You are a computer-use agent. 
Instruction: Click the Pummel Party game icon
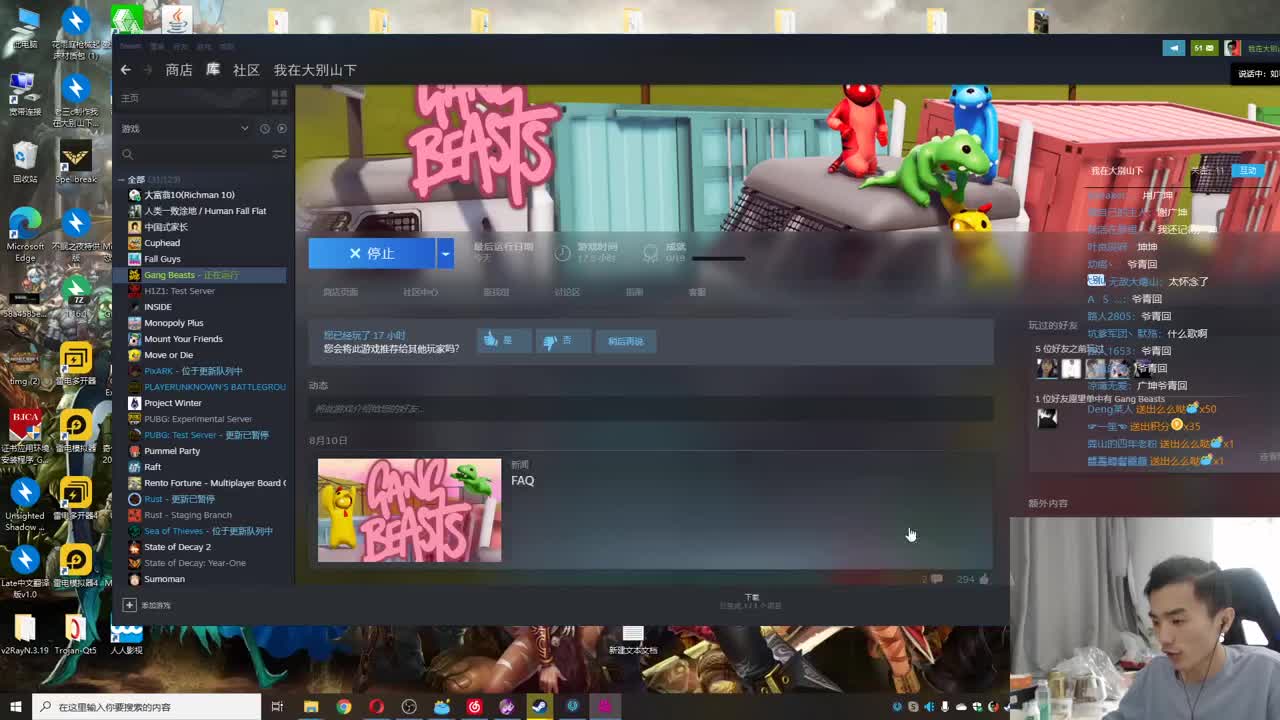[x=135, y=451]
